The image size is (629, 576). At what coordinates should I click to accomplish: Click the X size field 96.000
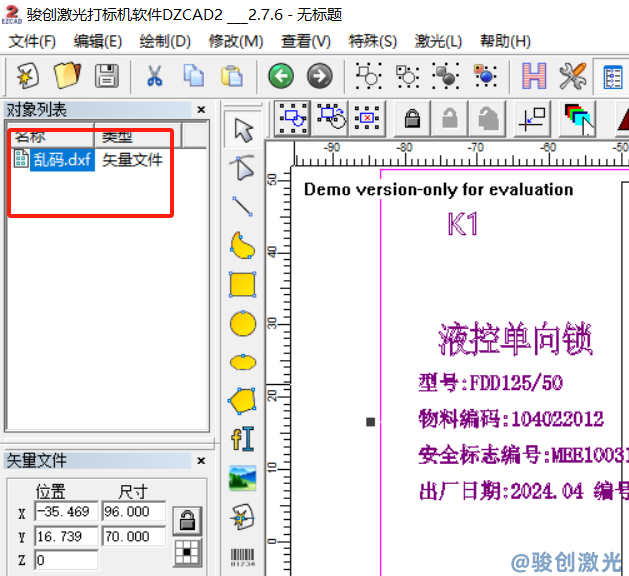point(134,511)
